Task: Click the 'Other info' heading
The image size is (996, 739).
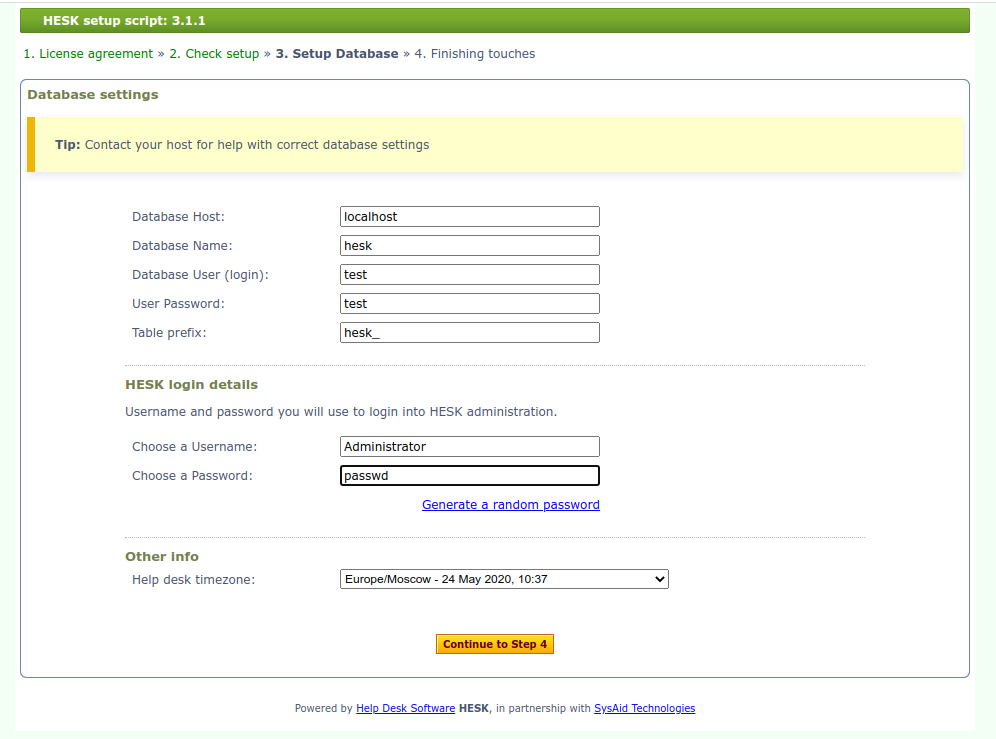Action: tap(162, 557)
